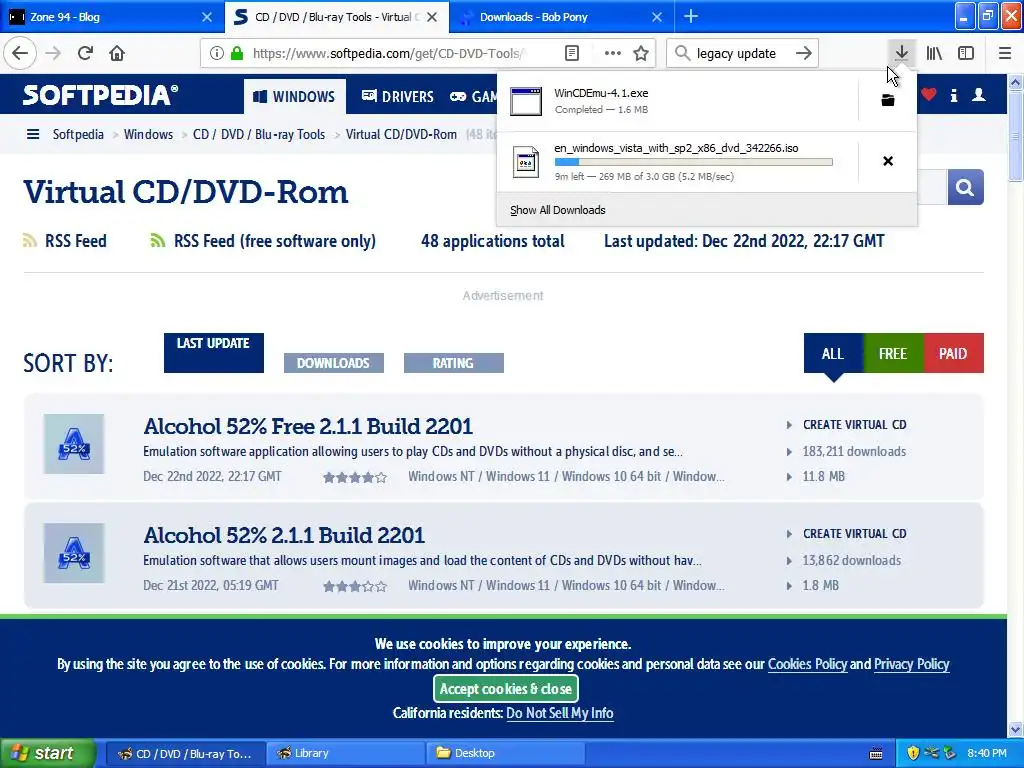Viewport: 1024px width, 768px height.
Task: Click the Windows breadcrumb link
Action: tap(148, 135)
